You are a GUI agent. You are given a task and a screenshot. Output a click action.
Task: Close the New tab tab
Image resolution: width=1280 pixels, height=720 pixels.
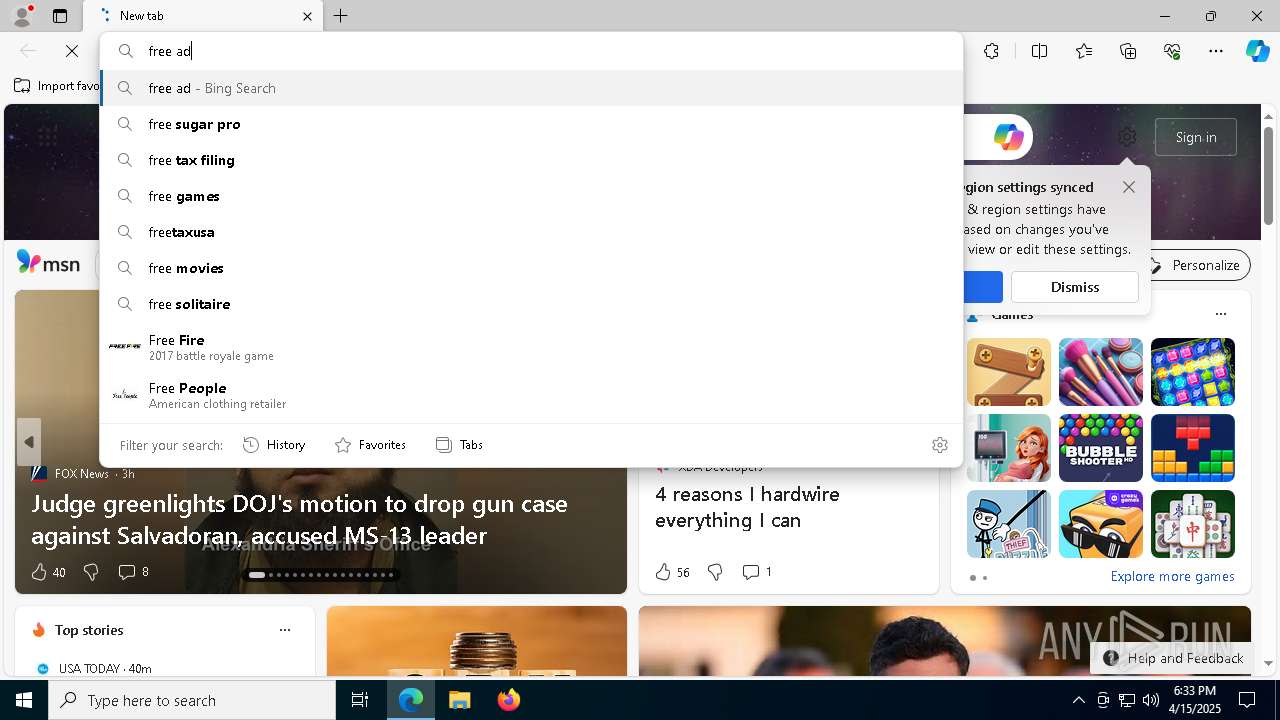[307, 16]
